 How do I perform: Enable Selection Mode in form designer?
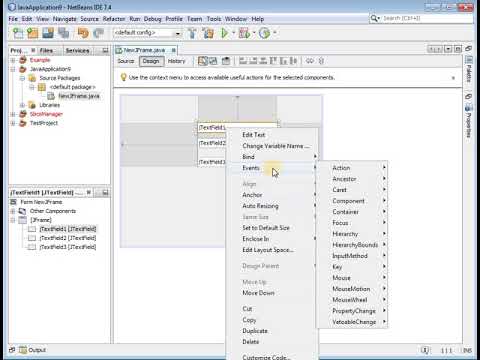[x=203, y=61]
